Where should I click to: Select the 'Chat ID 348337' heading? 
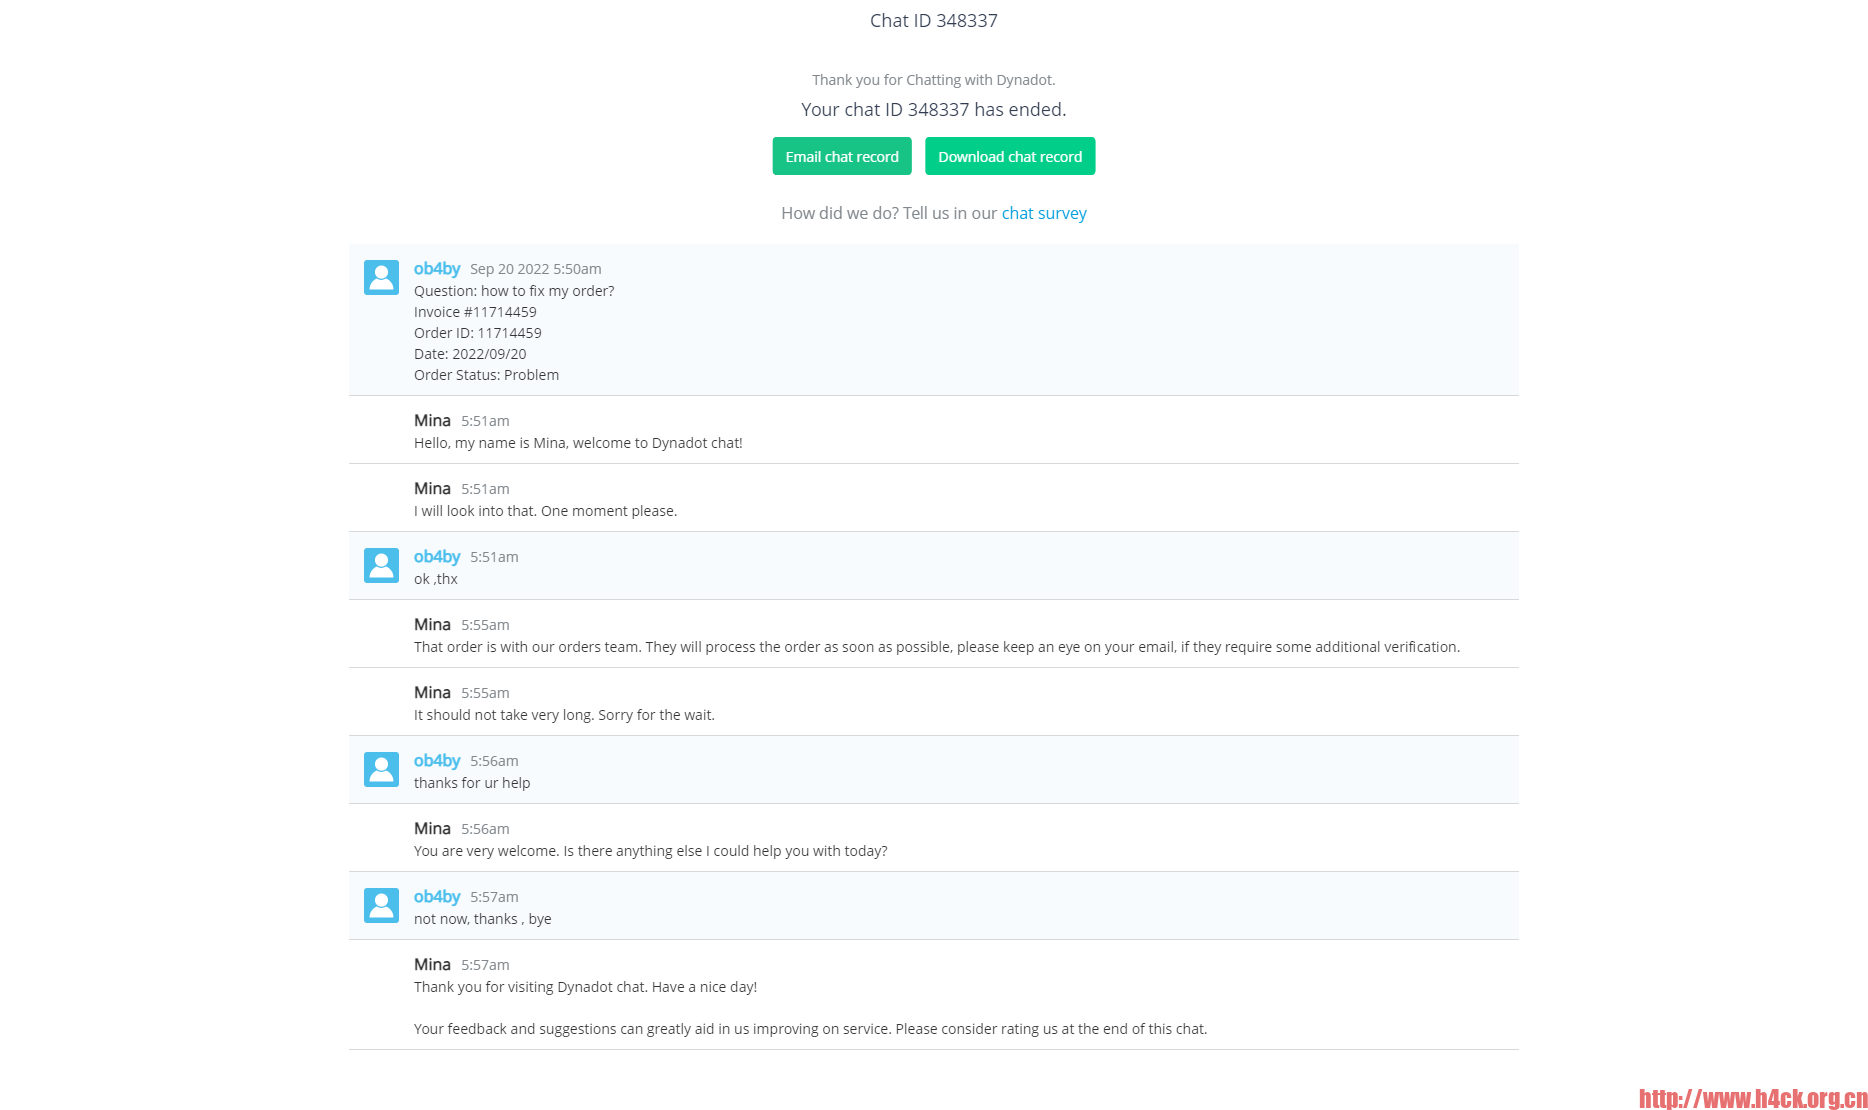(x=934, y=21)
